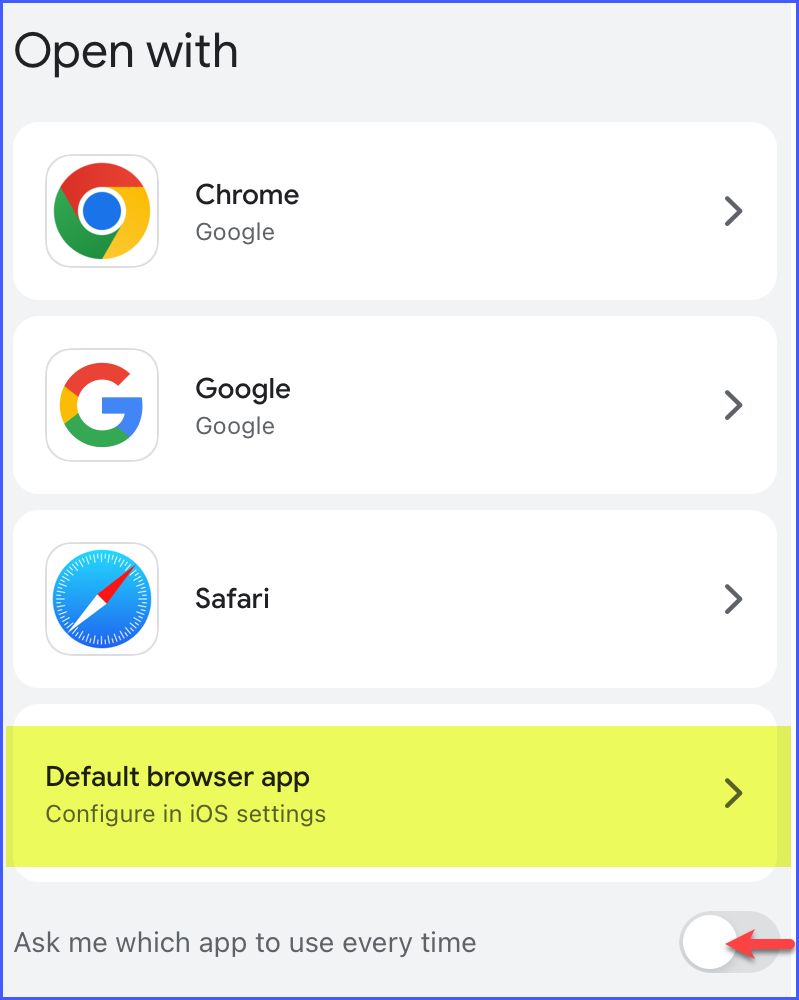The height and width of the screenshot is (1000, 799).
Task: Click Configure in iOS settings text
Action: (x=185, y=814)
